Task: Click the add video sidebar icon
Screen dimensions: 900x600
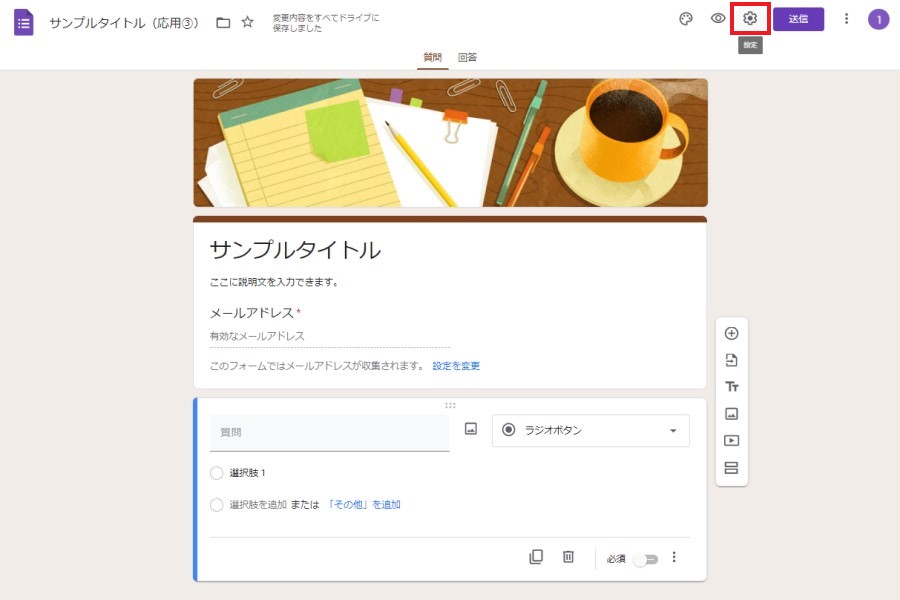Action: point(731,440)
